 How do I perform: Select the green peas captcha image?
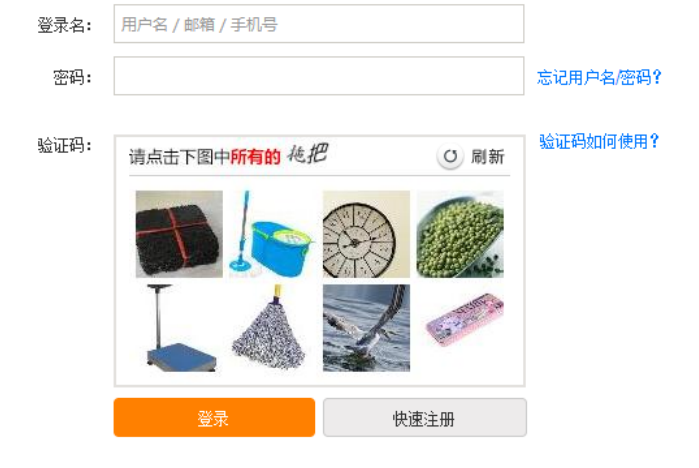click(x=460, y=234)
